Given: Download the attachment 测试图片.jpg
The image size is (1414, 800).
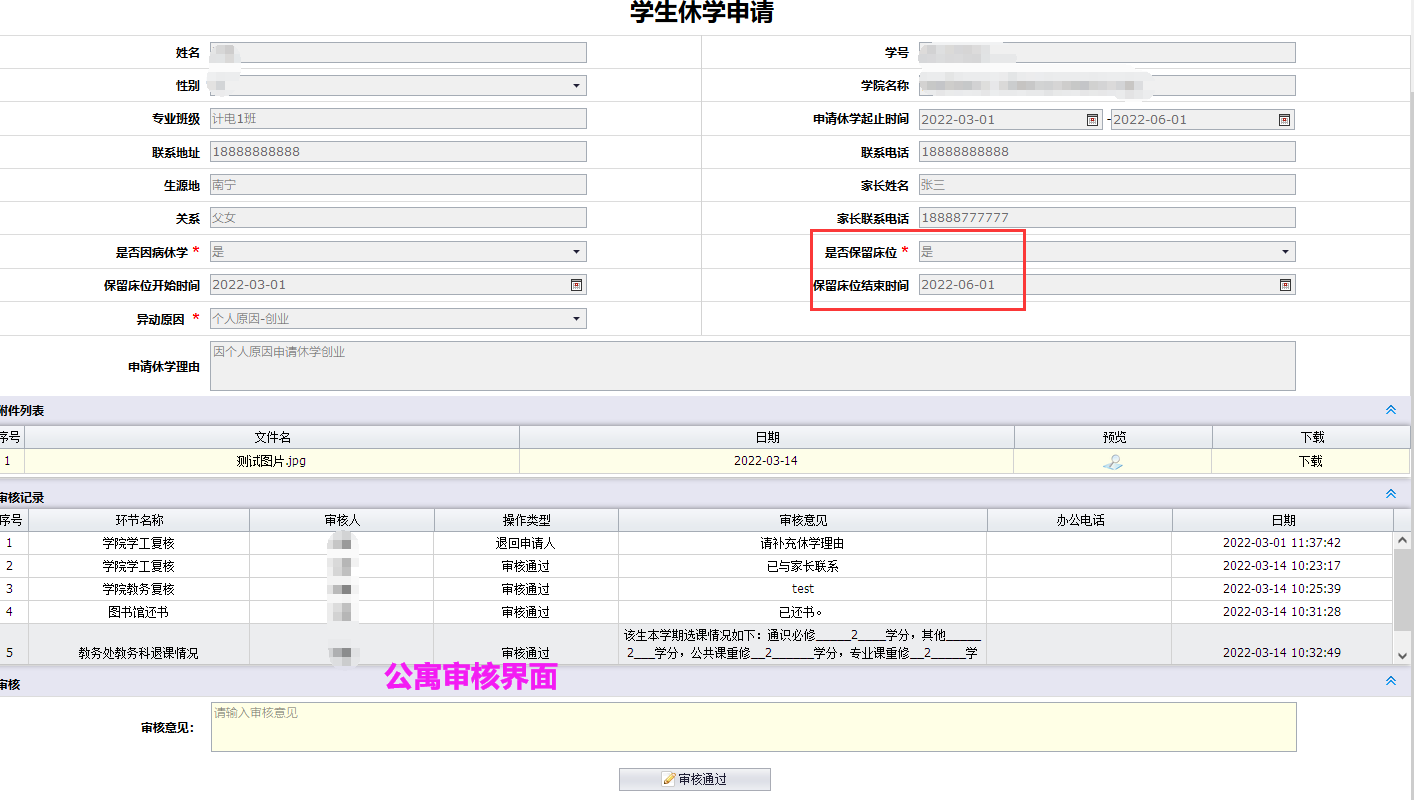Looking at the screenshot, I should [1310, 462].
